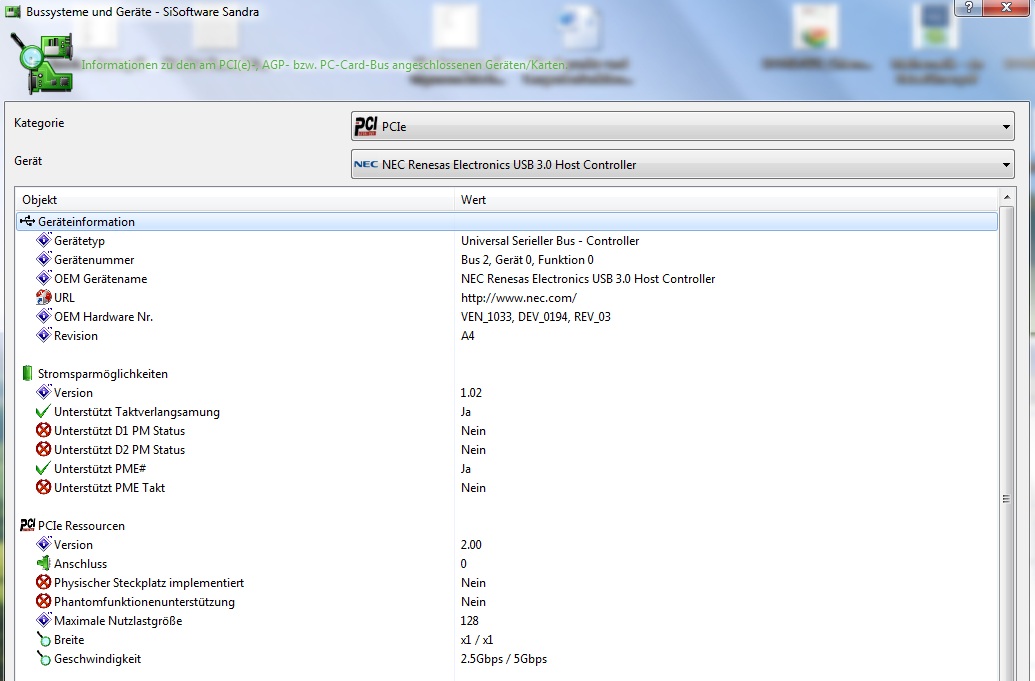Screen dimensions: 1035x681
Task: Click the Physischer Steckplatz implementiert label
Action: (x=149, y=583)
